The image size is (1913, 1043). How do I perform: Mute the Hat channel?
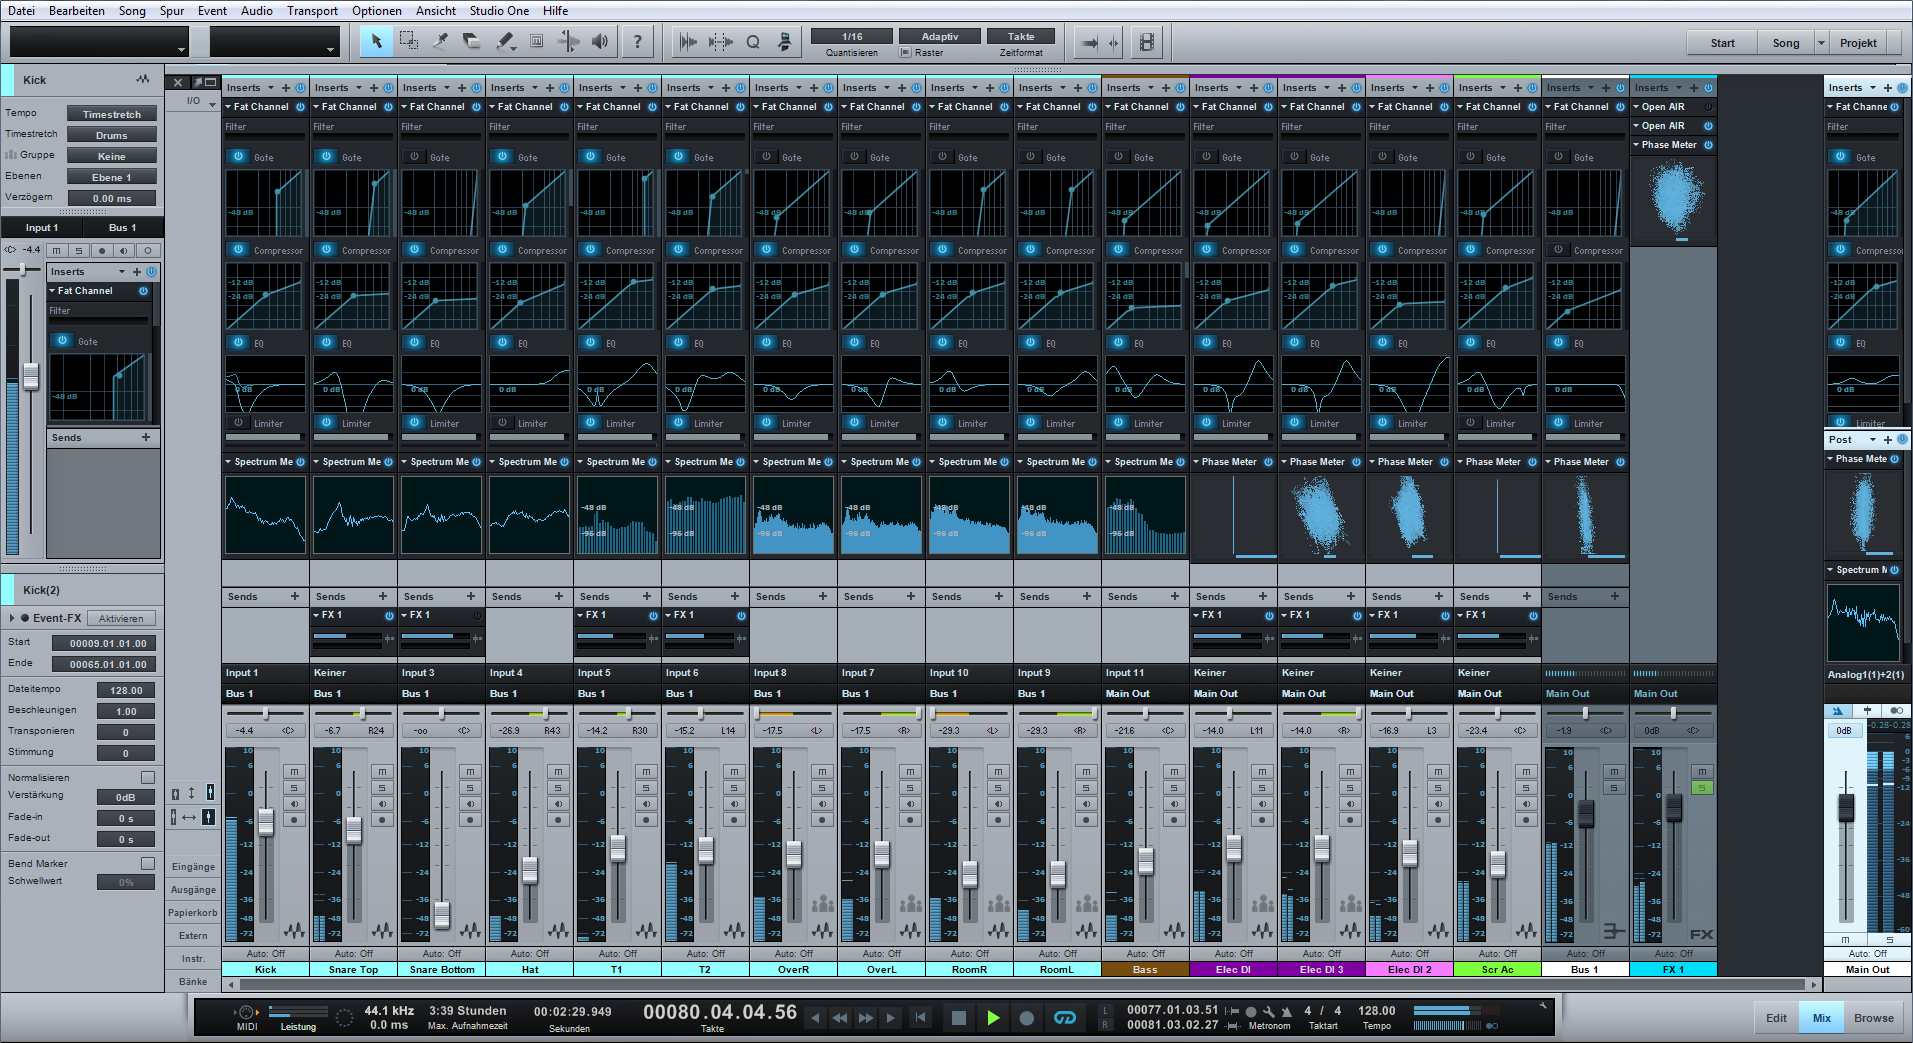pyautogui.click(x=558, y=771)
